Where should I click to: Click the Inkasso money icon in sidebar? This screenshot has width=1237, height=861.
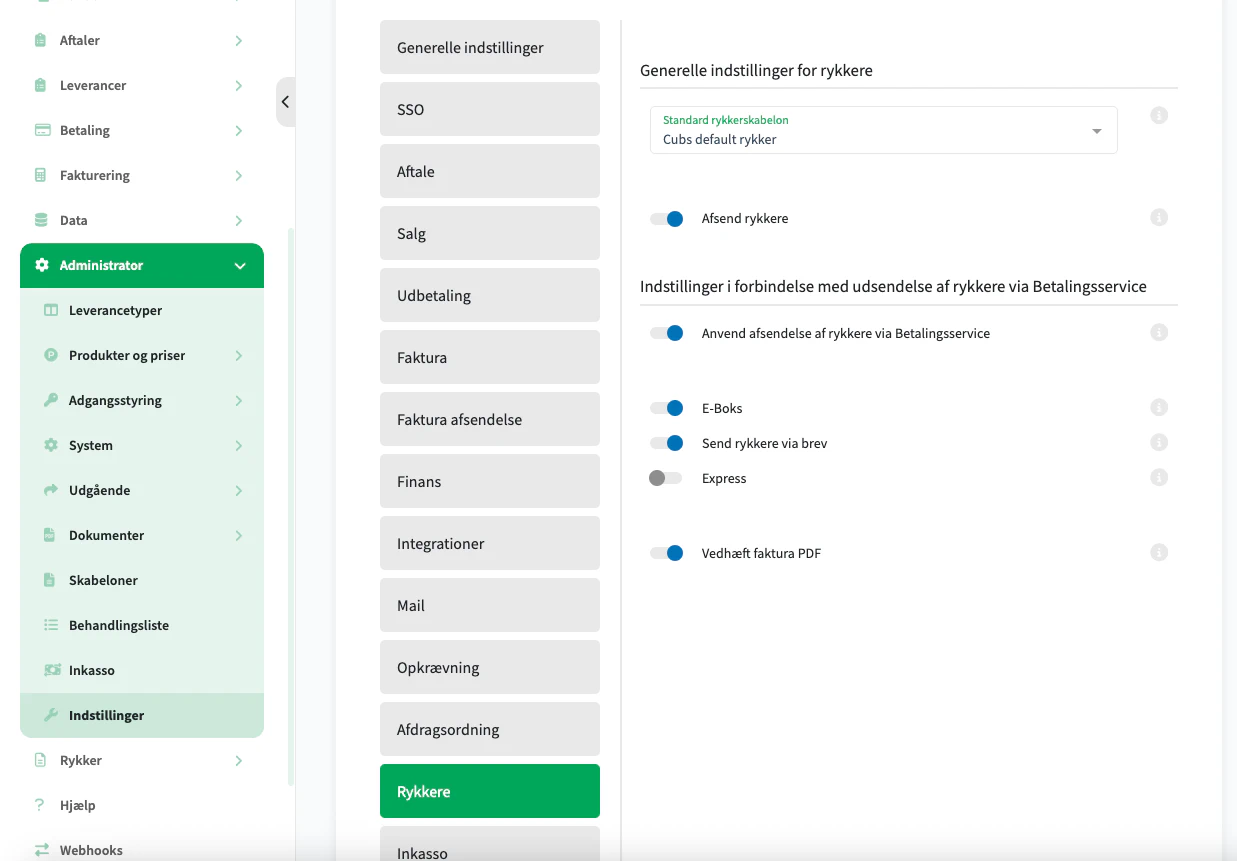pyautogui.click(x=51, y=670)
